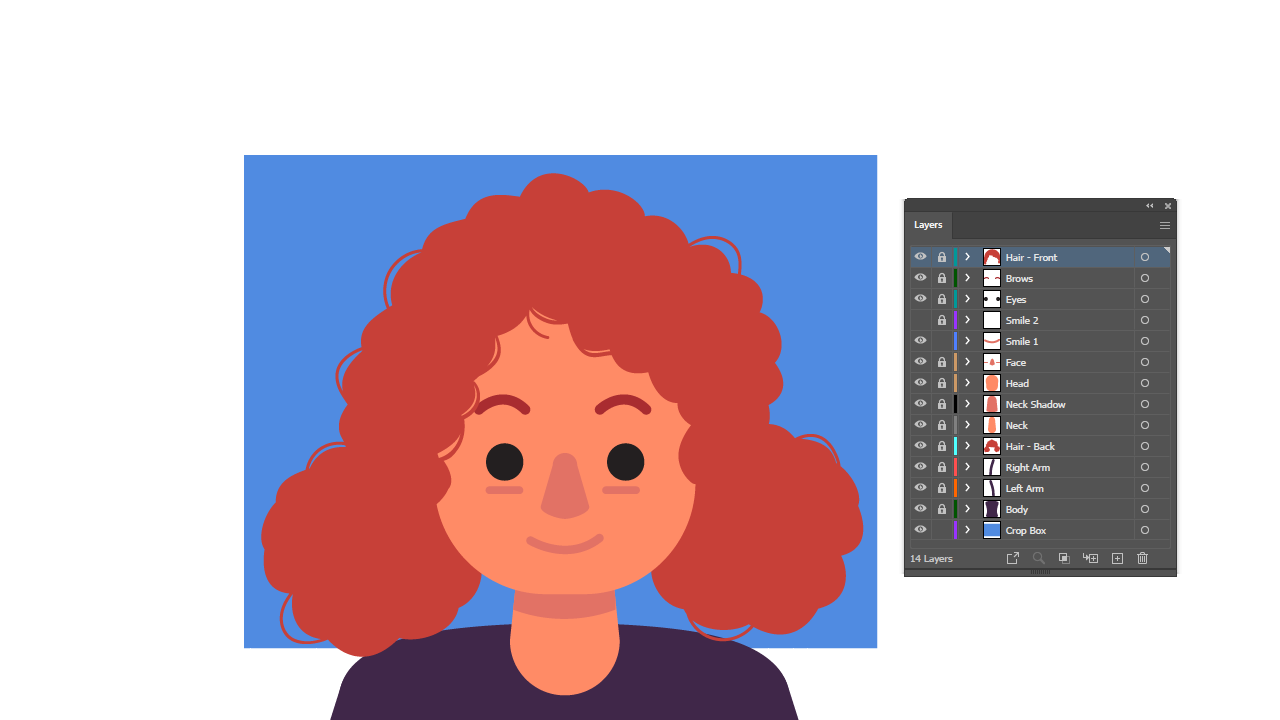Click the Face layer thumbnail
This screenshot has height=720, width=1280.
point(991,362)
